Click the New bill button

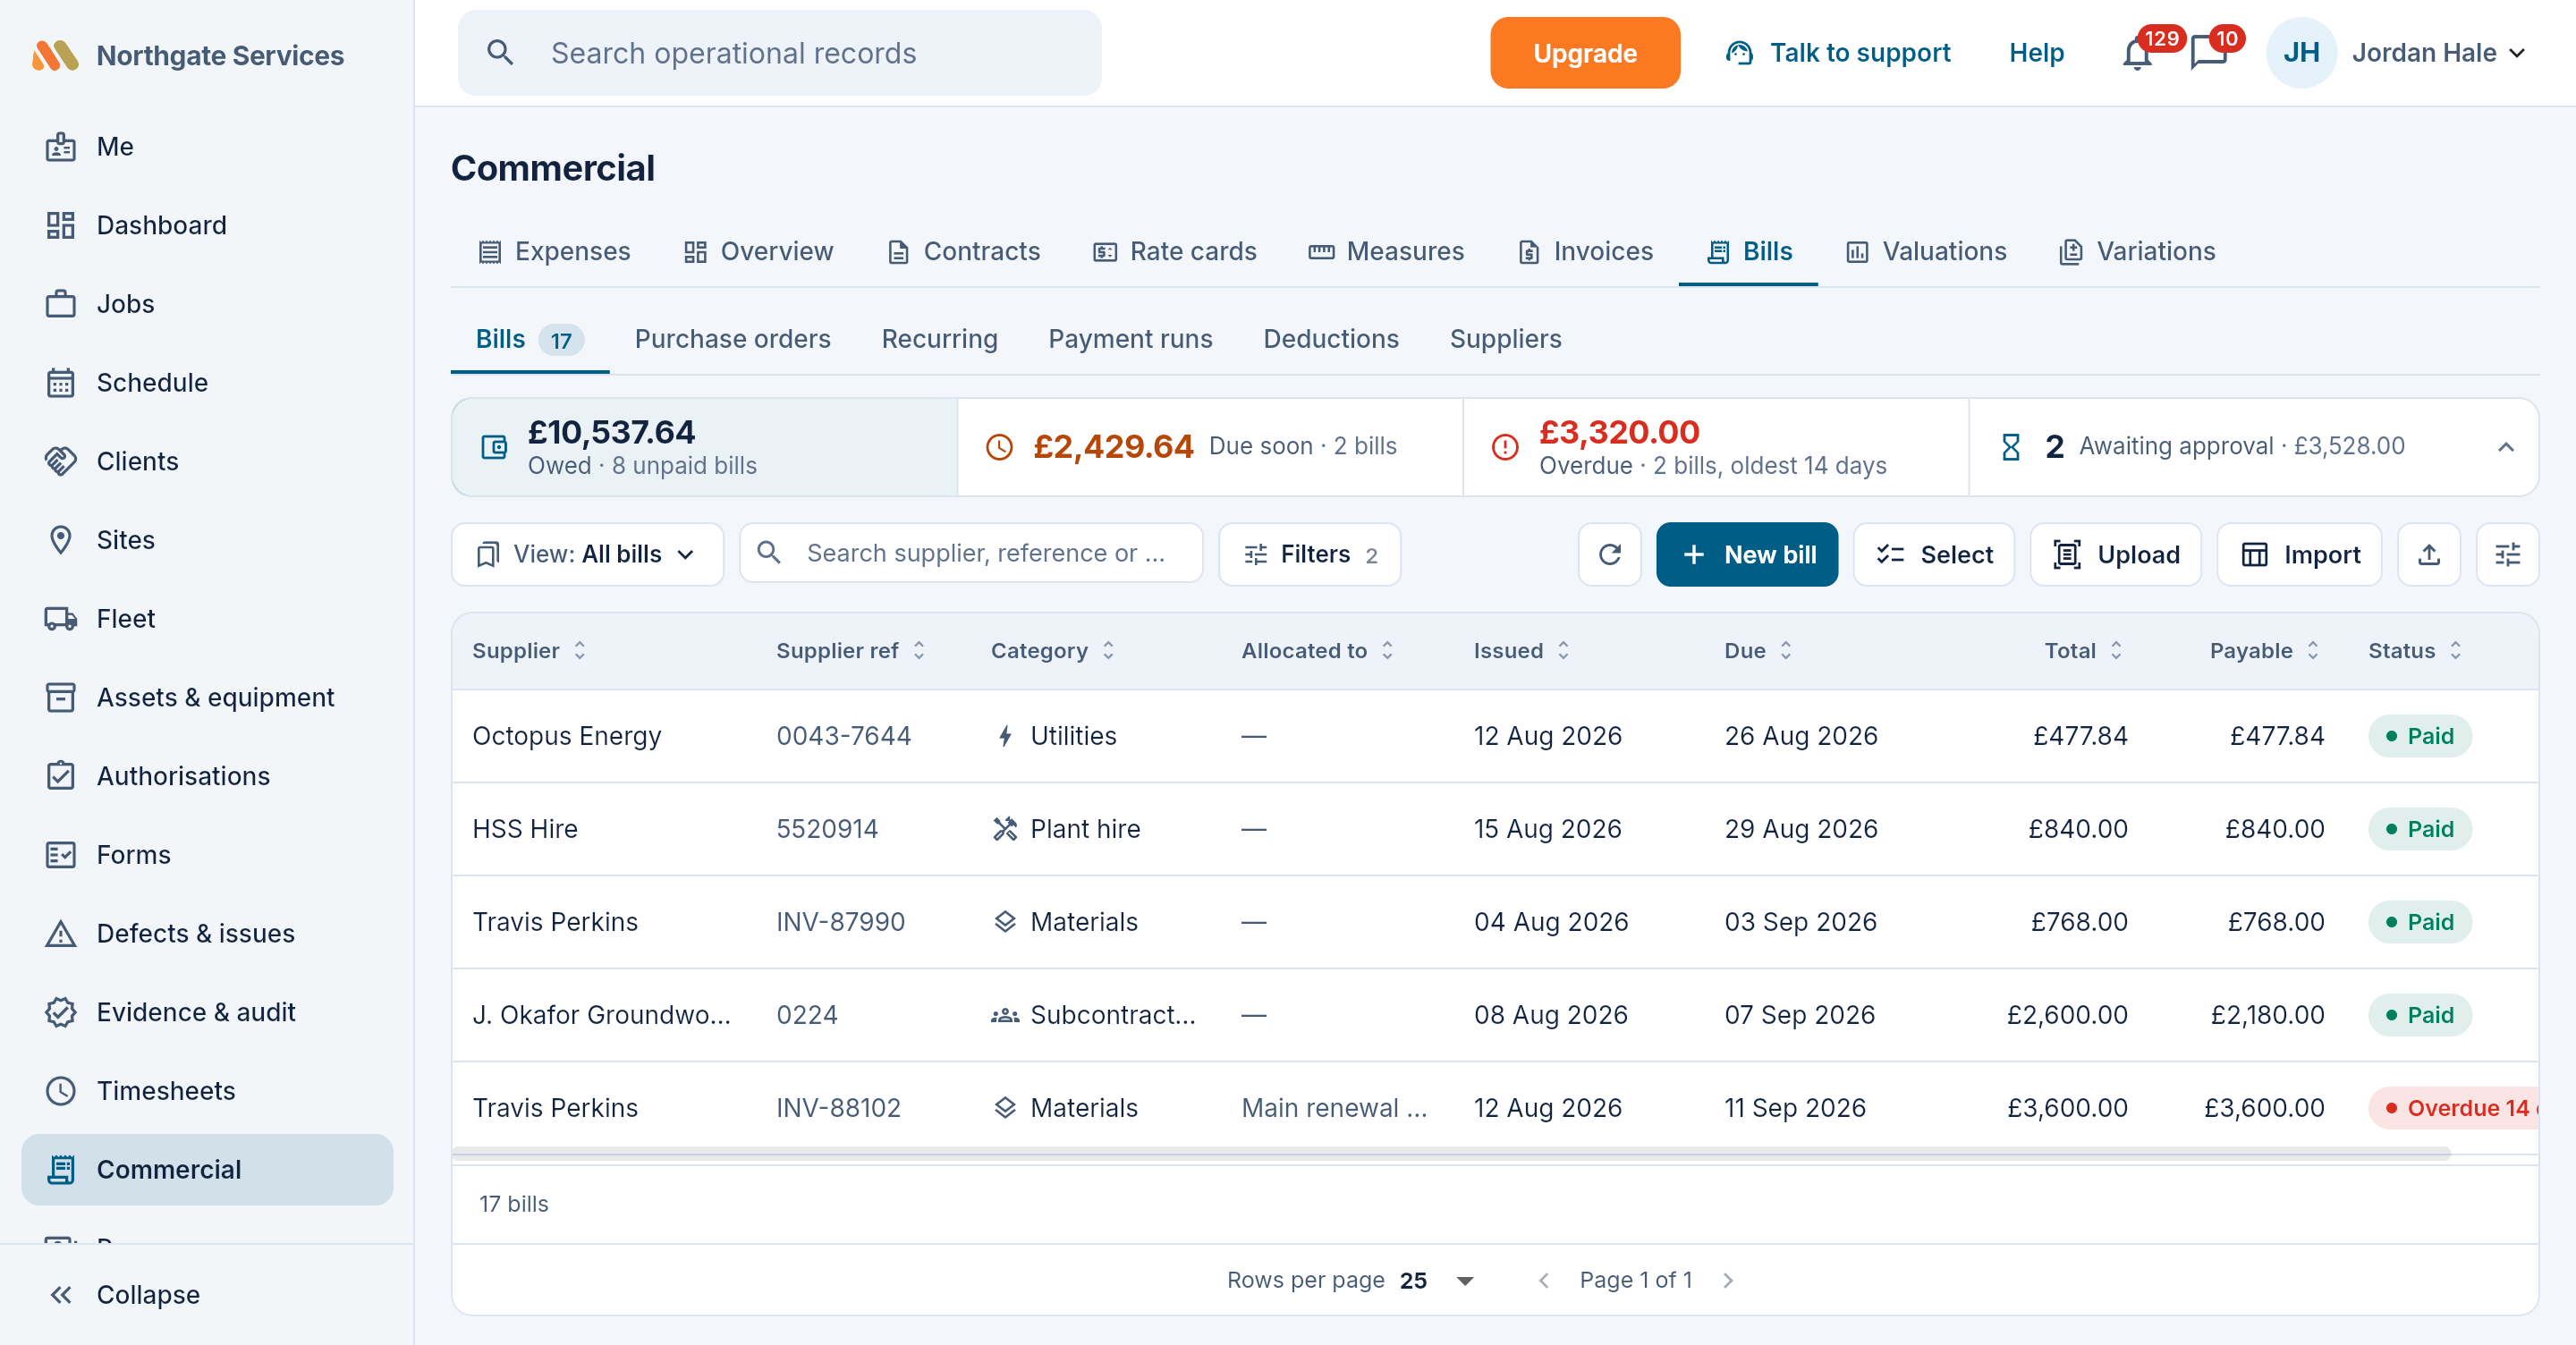[1747, 554]
